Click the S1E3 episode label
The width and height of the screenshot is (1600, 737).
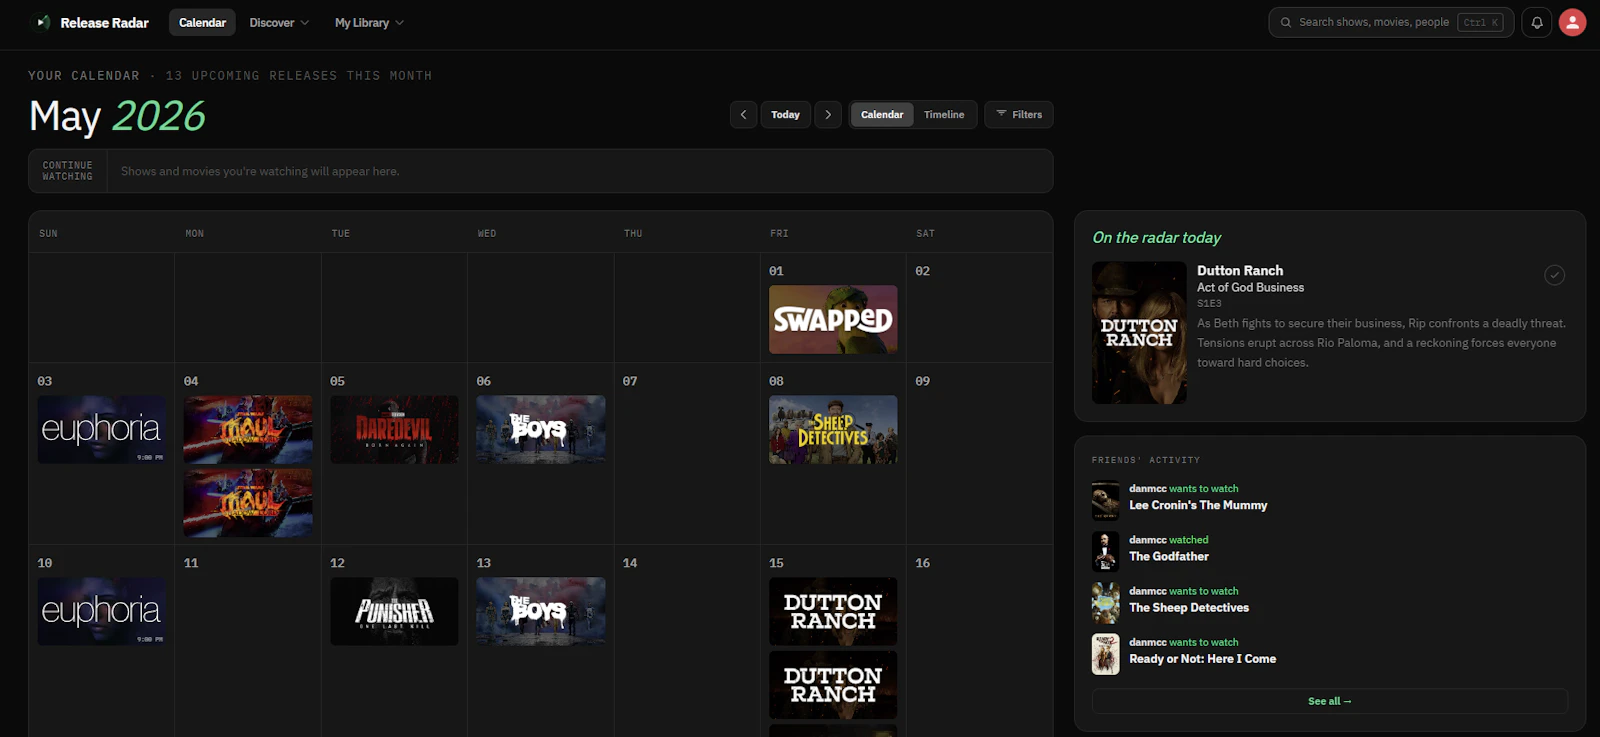1209,303
